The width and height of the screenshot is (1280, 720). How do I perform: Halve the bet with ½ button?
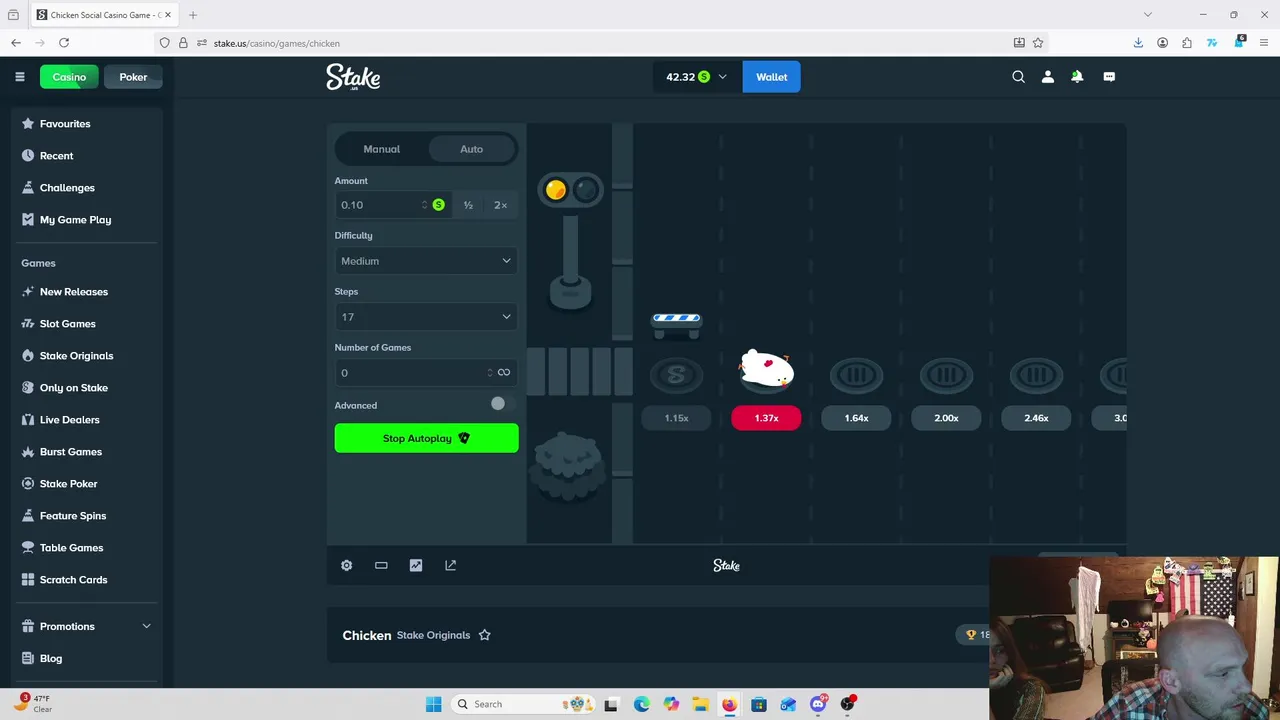(x=468, y=205)
